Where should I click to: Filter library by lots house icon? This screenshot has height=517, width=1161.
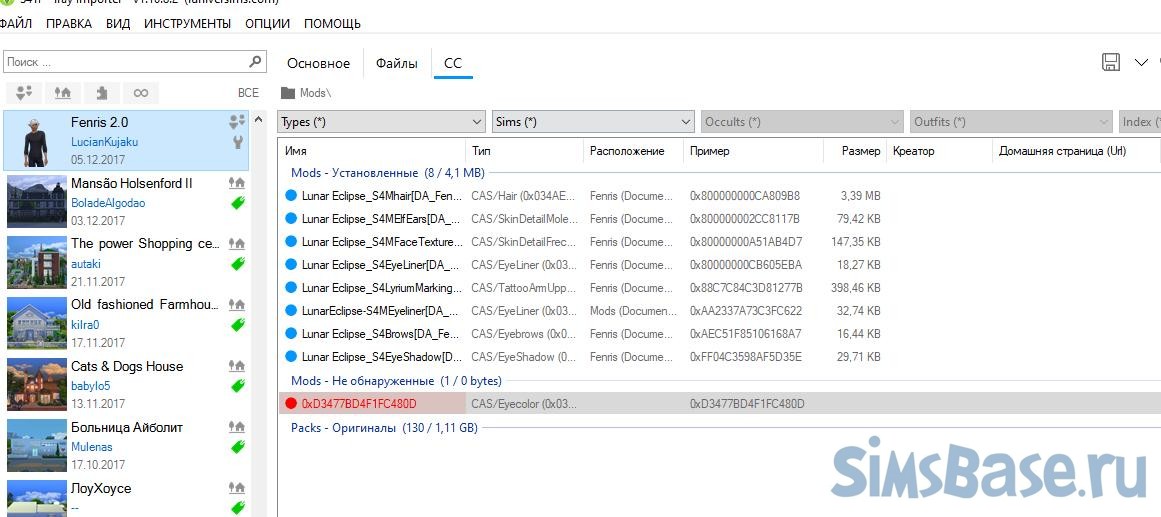tap(63, 93)
